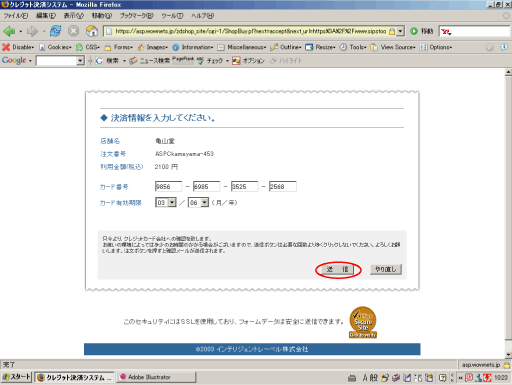Open the Help (ヘルプ) menu
This screenshot has width=512, height=385.
[x=202, y=16]
